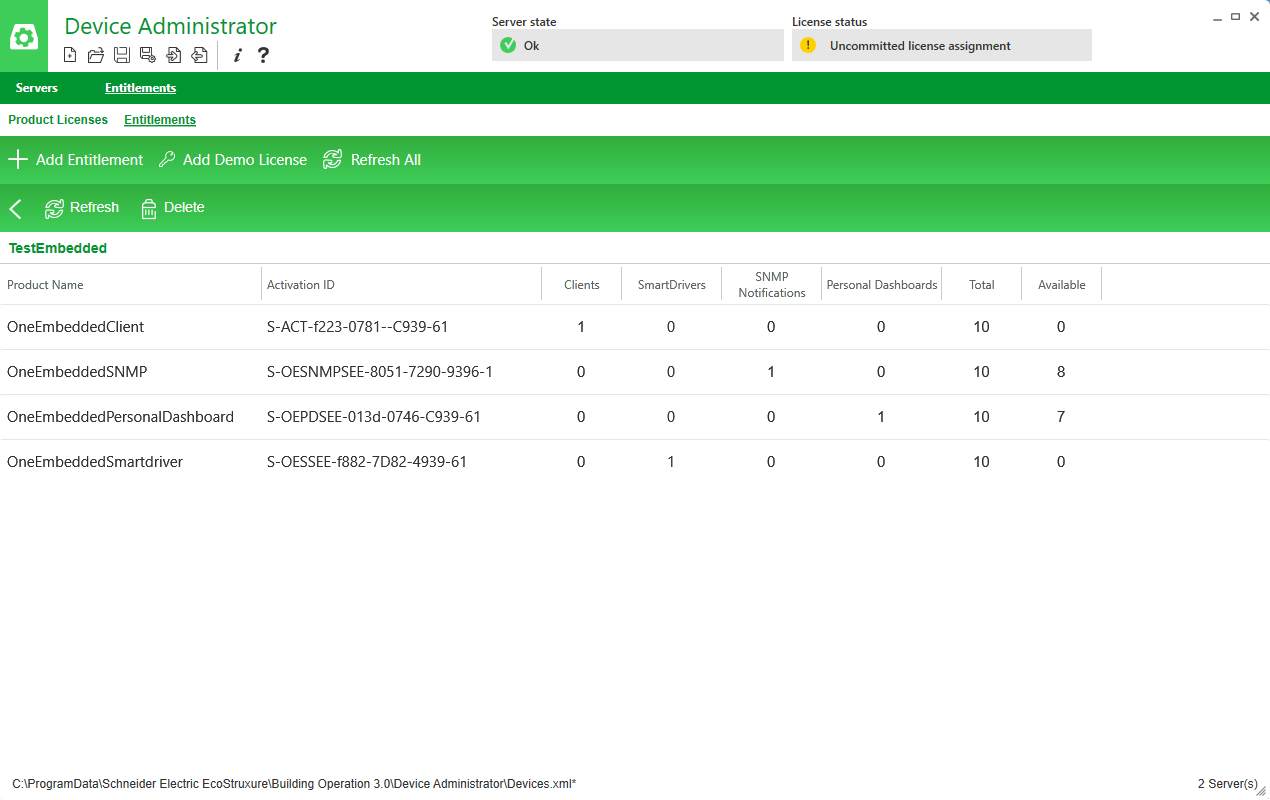
Task: Open a file using the folder icon
Action: pyautogui.click(x=96, y=55)
